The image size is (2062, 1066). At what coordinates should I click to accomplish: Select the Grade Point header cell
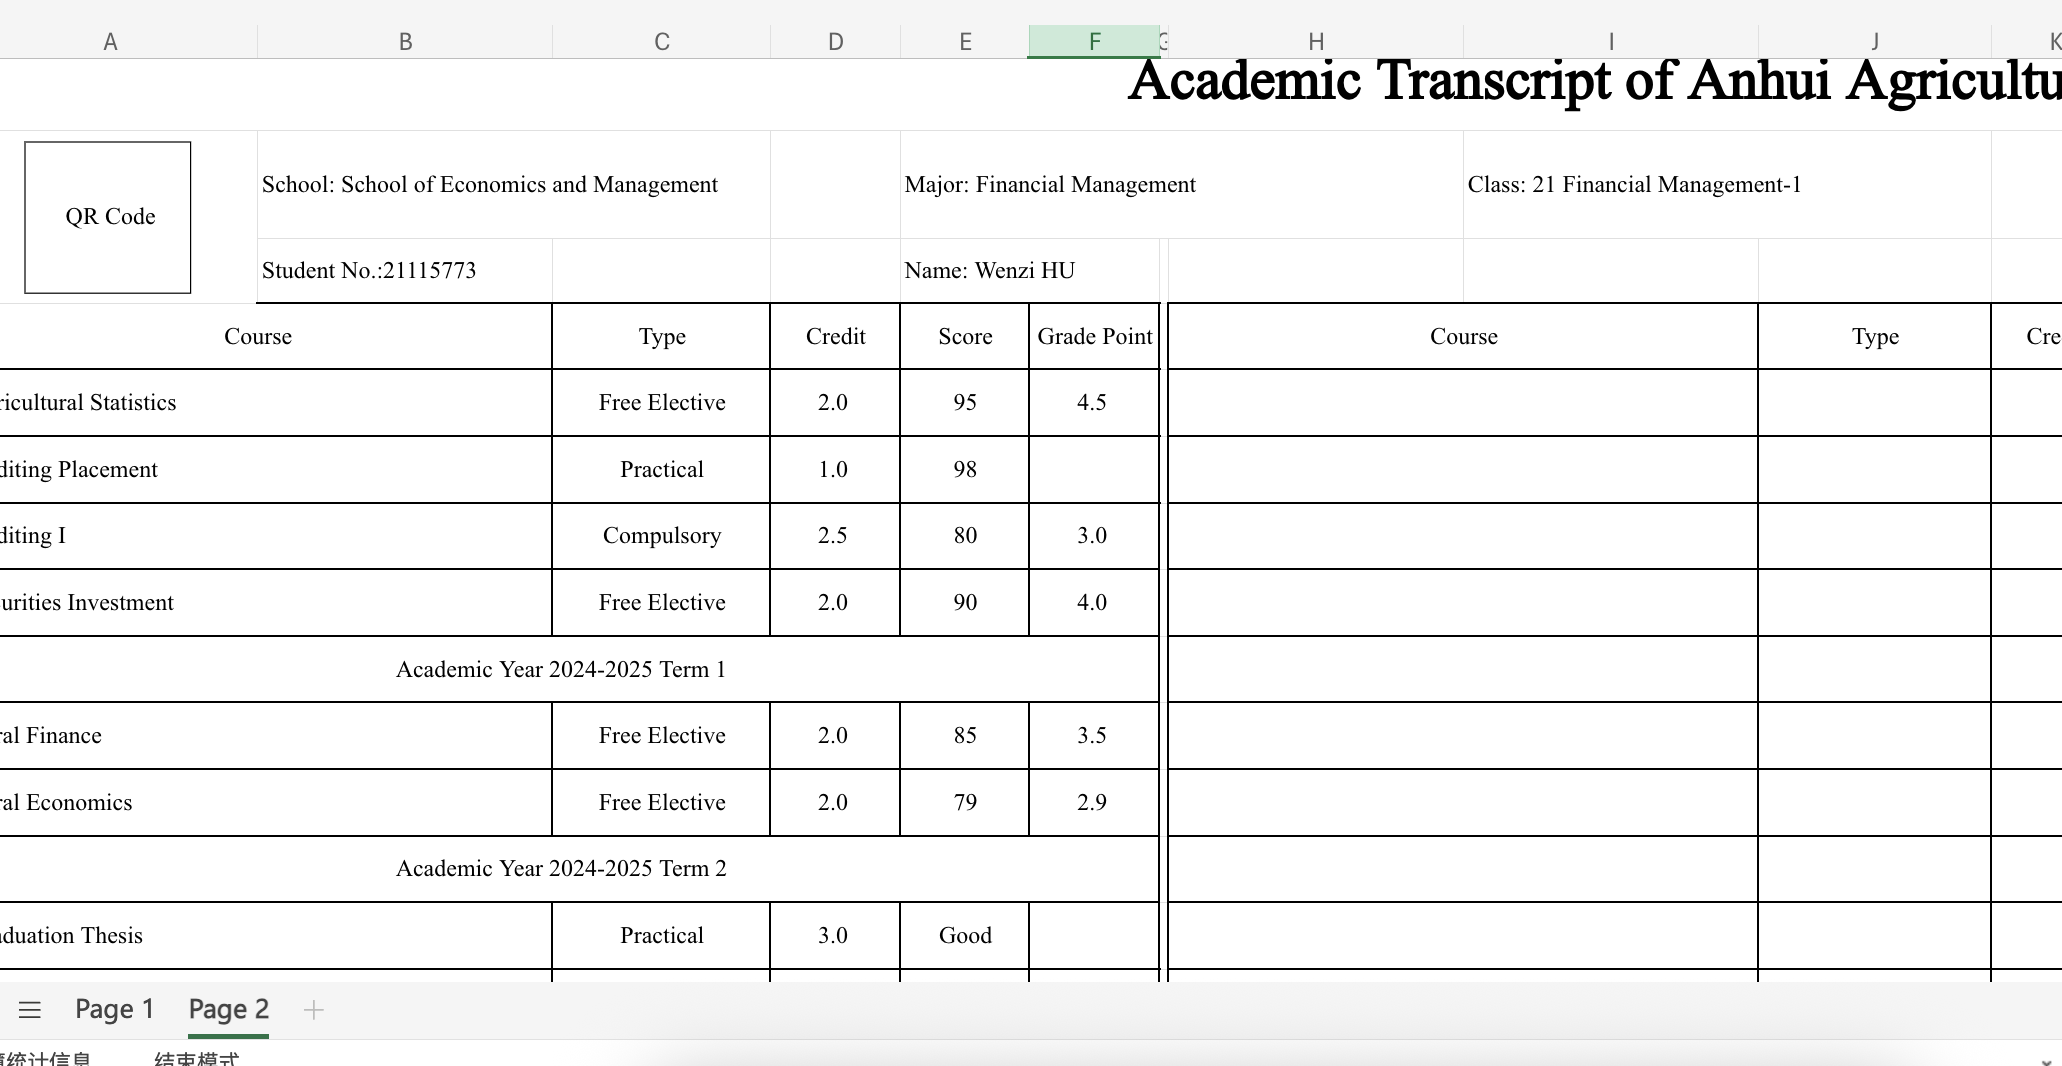[1094, 337]
